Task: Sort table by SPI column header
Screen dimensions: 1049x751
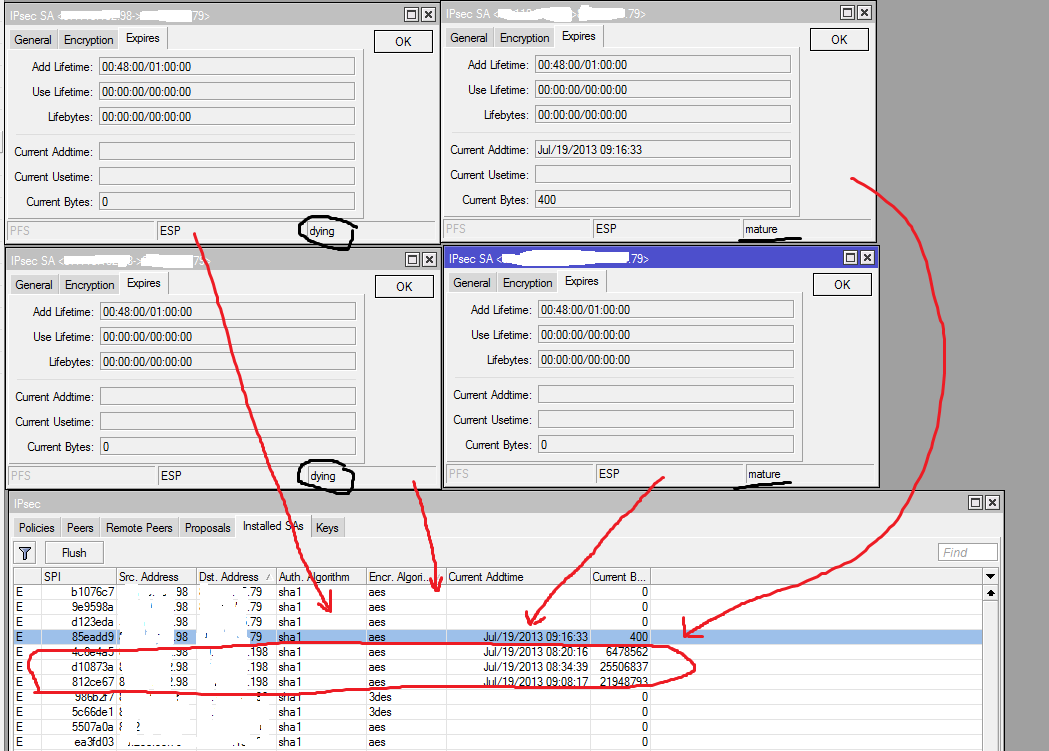Action: (x=79, y=576)
